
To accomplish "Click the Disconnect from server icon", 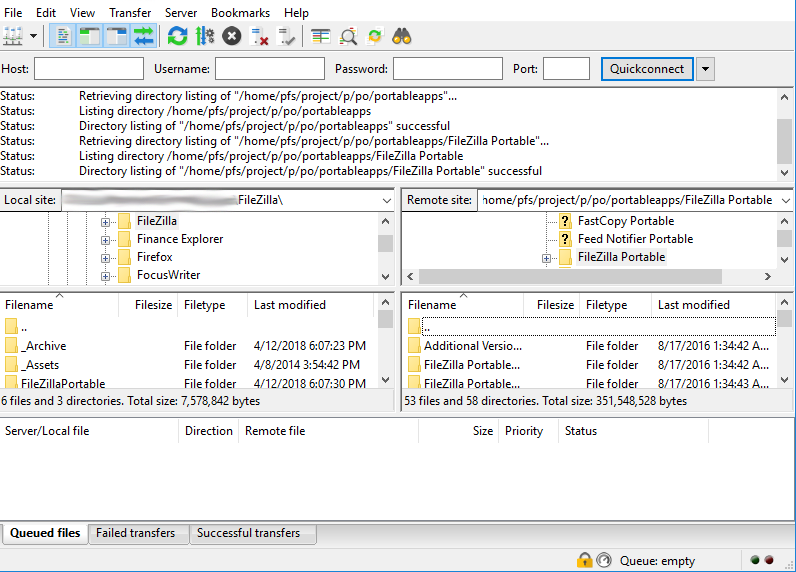I will point(260,37).
